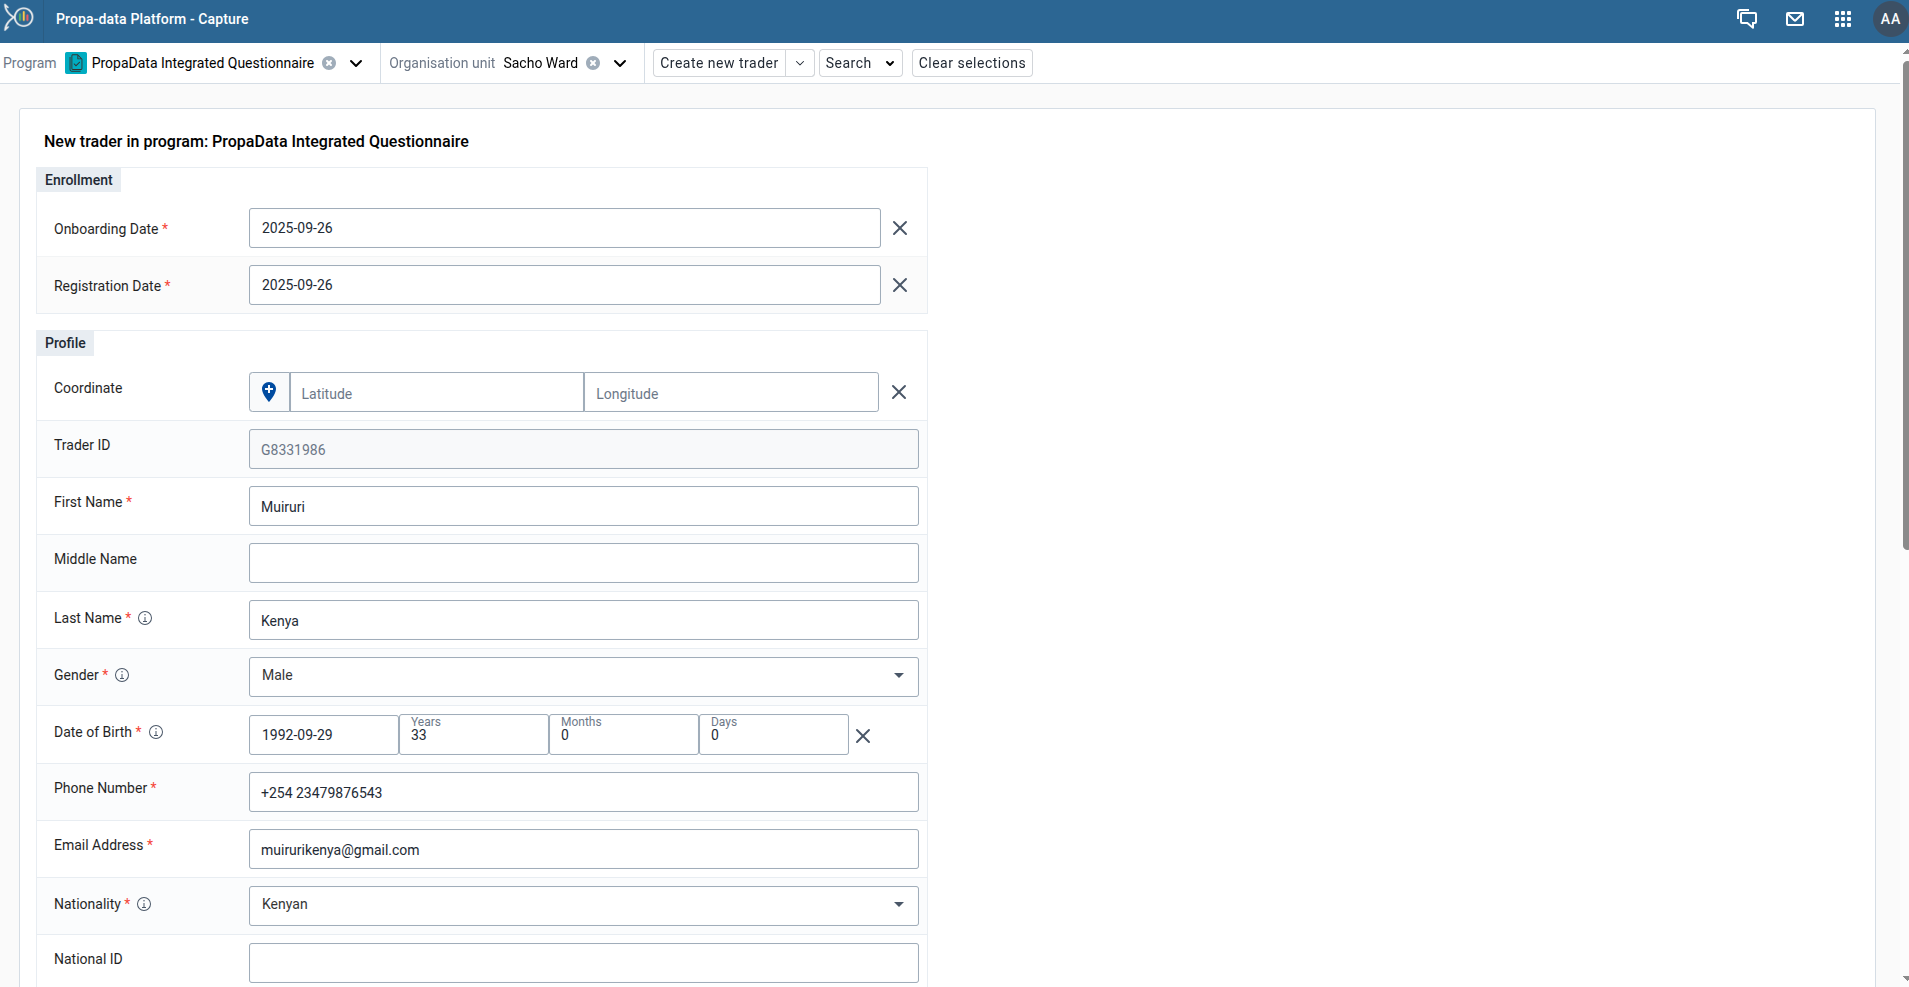Clear the Onboarding Date field
The width and height of the screenshot is (1909, 987).
[x=900, y=228]
